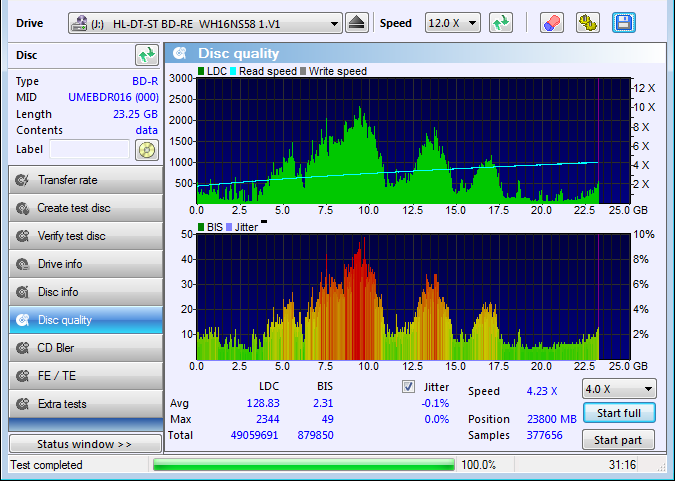This screenshot has height=481, width=675.
Task: Select the Disc quality test
Action: 86,320
